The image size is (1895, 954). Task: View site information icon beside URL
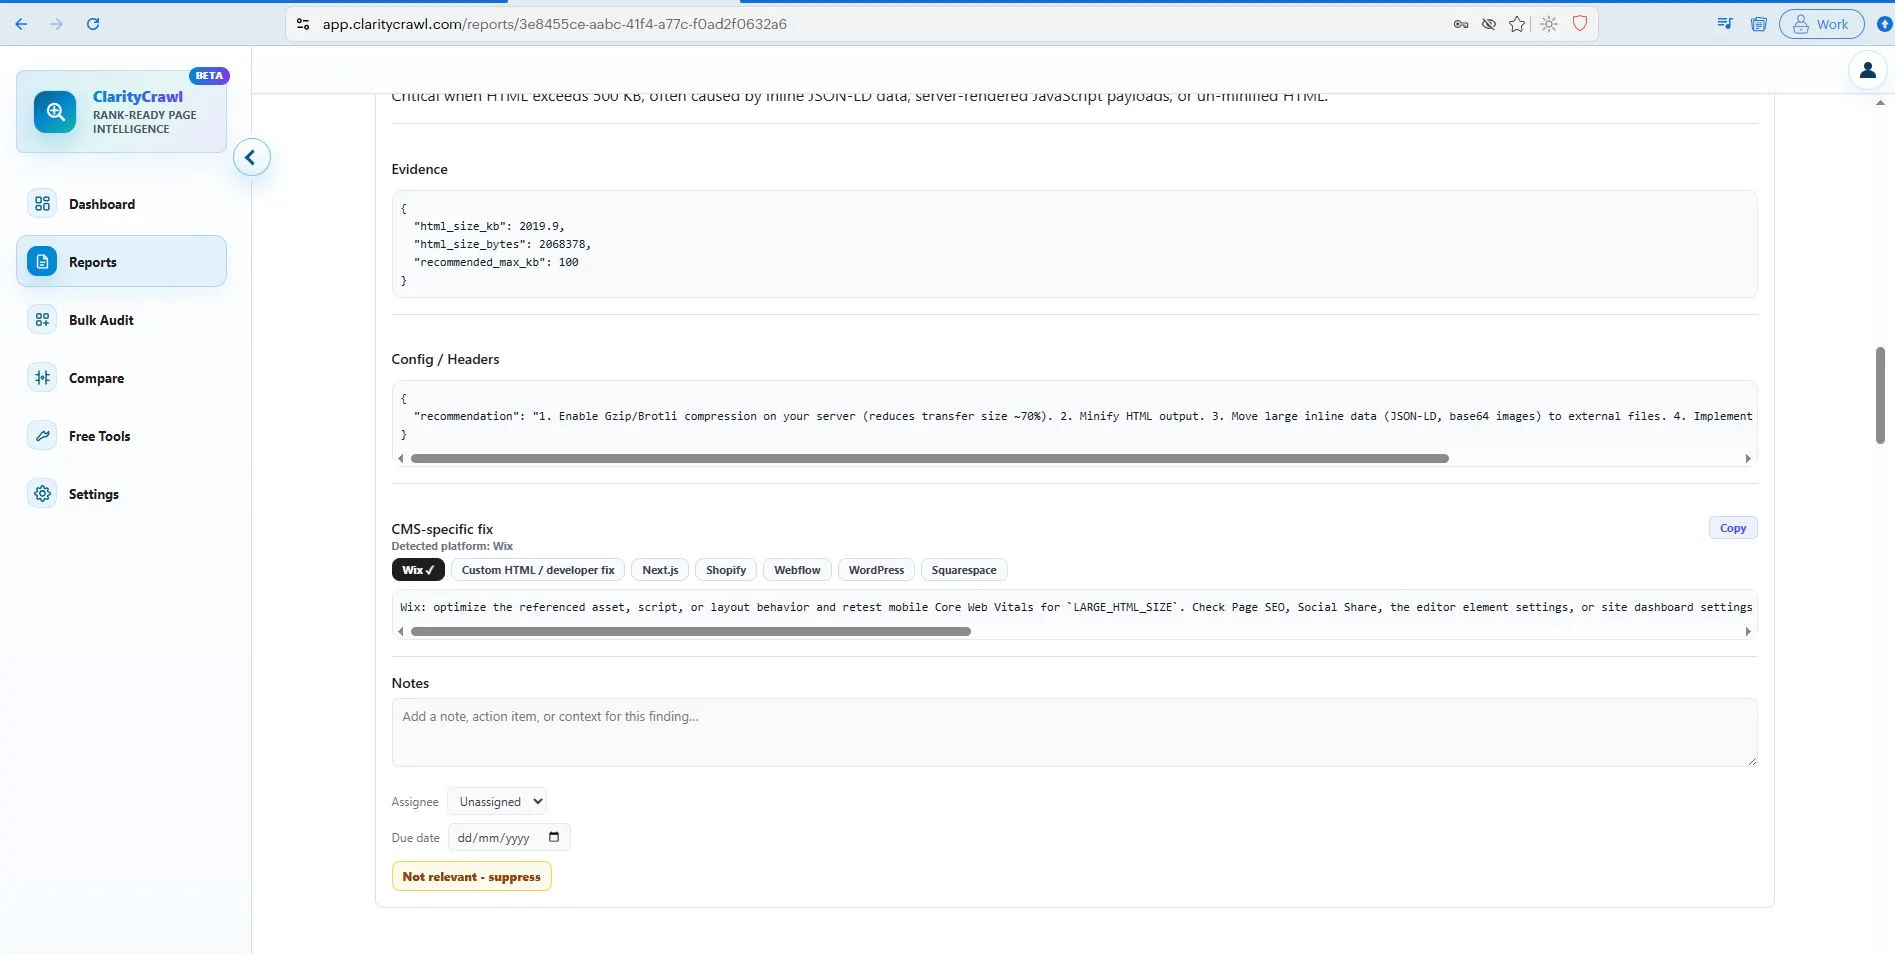click(x=303, y=24)
